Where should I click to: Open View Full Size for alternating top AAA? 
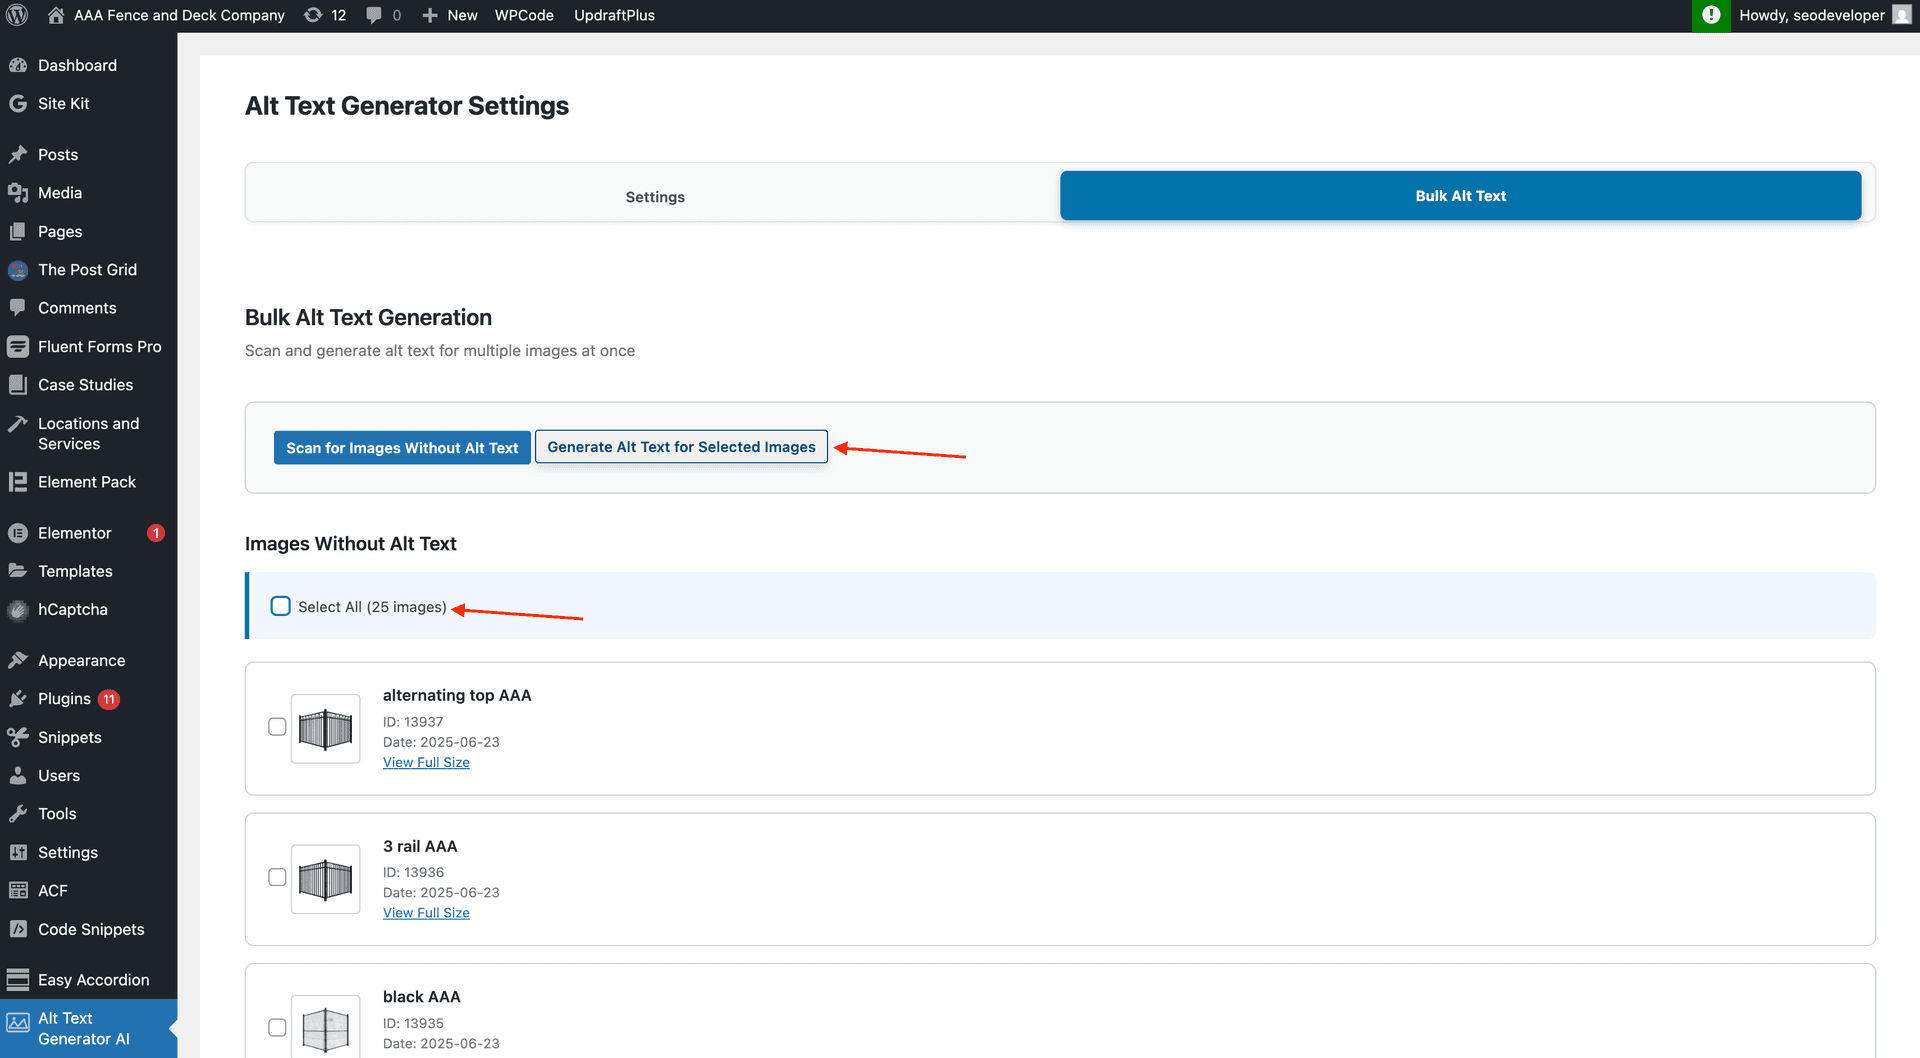click(426, 762)
